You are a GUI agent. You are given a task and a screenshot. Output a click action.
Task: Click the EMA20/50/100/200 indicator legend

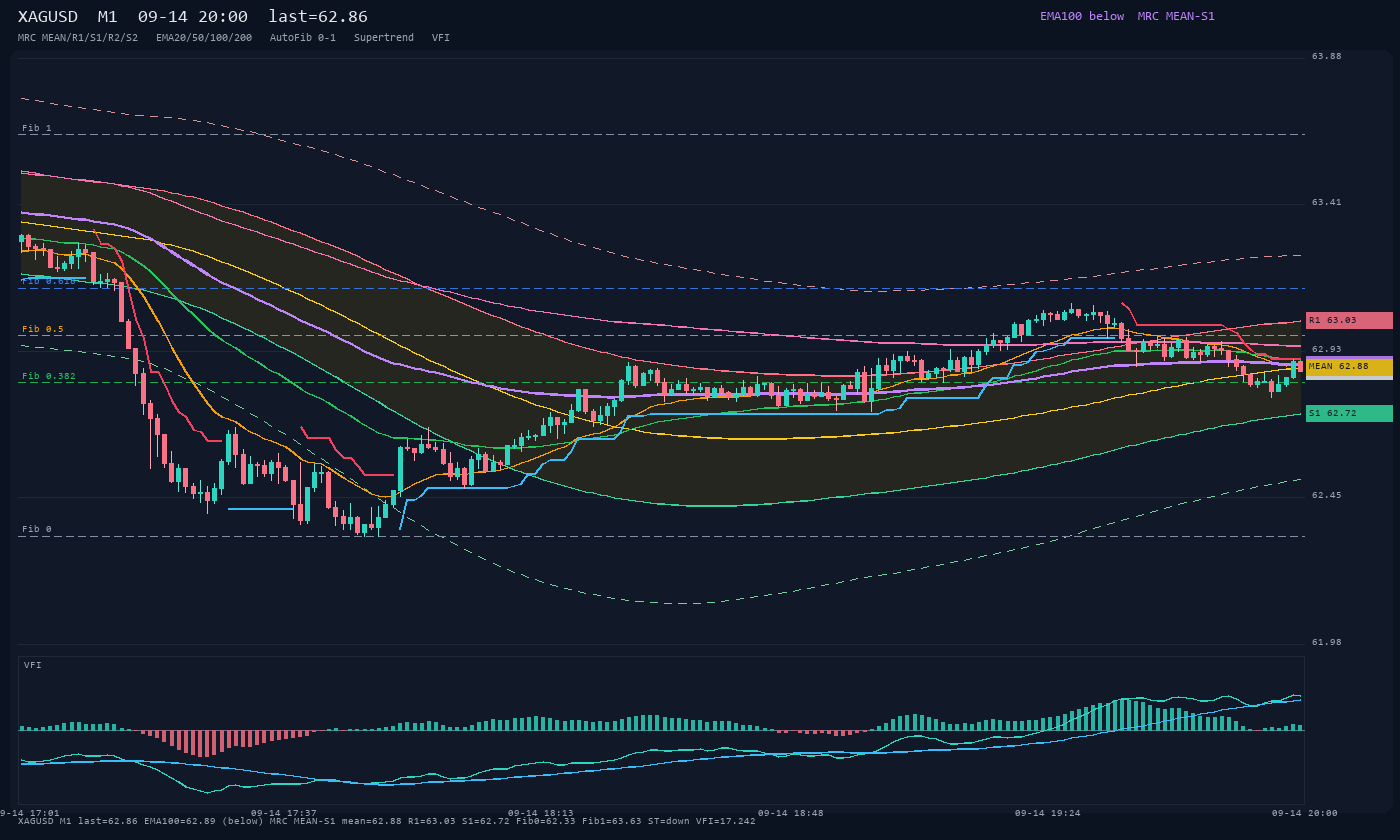204,38
